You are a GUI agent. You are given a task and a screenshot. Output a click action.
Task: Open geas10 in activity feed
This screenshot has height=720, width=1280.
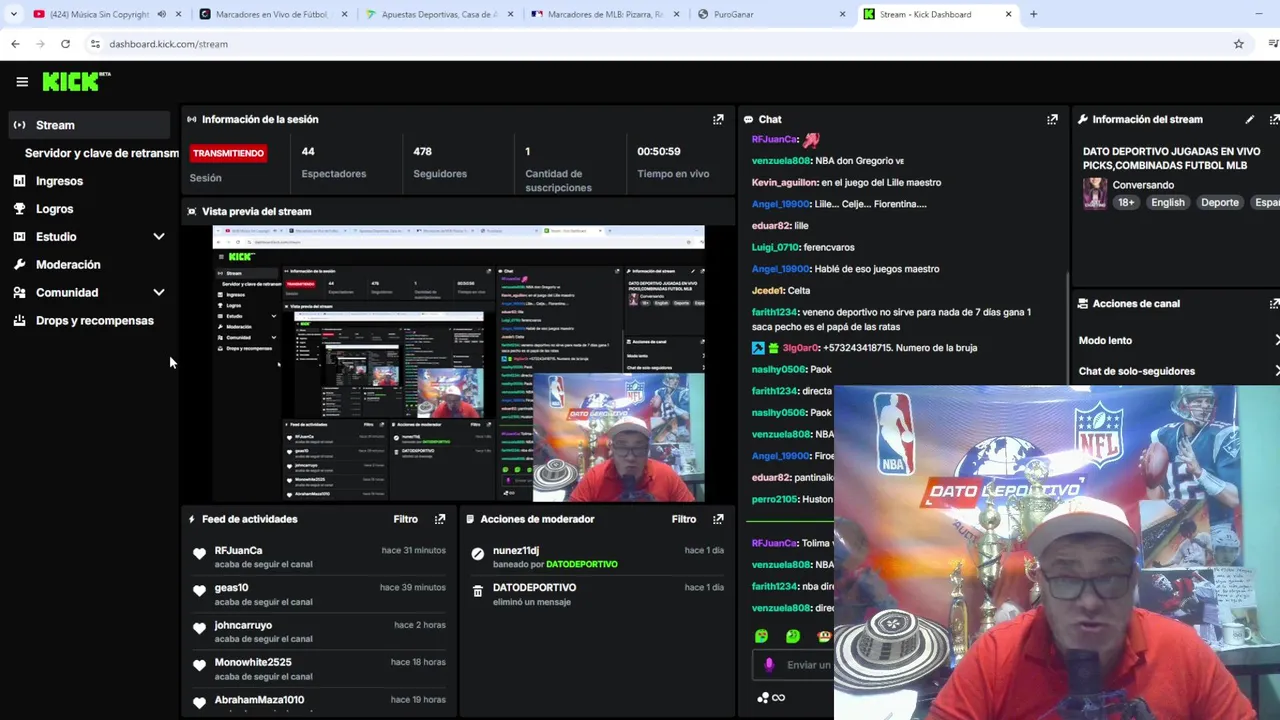click(x=231, y=588)
